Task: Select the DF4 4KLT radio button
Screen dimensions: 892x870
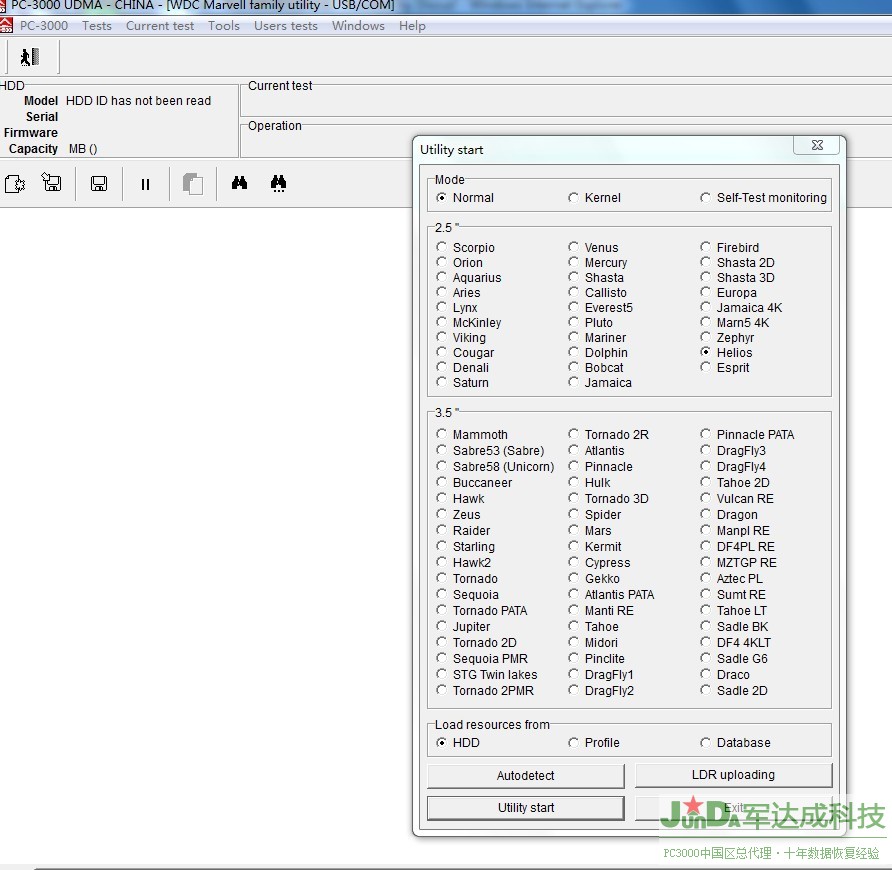Action: click(705, 642)
